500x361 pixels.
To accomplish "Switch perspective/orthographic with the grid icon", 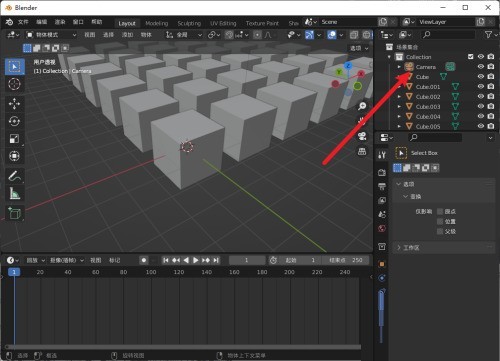I will 362,151.
